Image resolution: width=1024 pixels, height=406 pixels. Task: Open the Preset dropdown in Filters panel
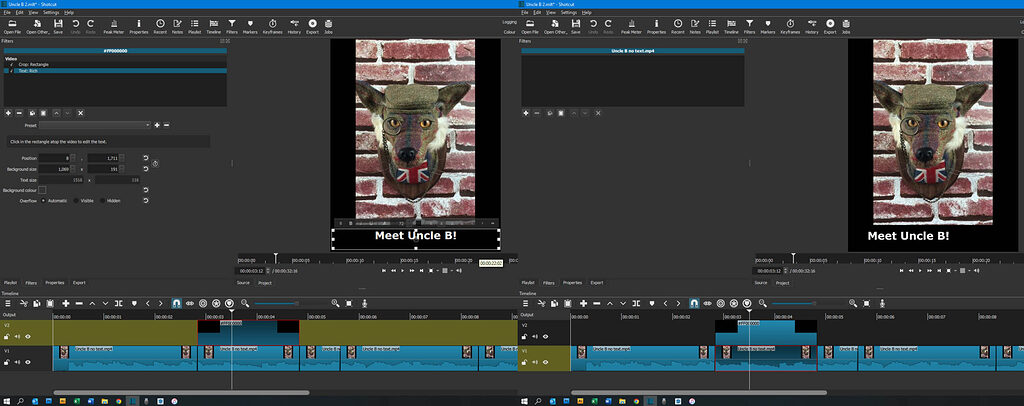coord(97,125)
